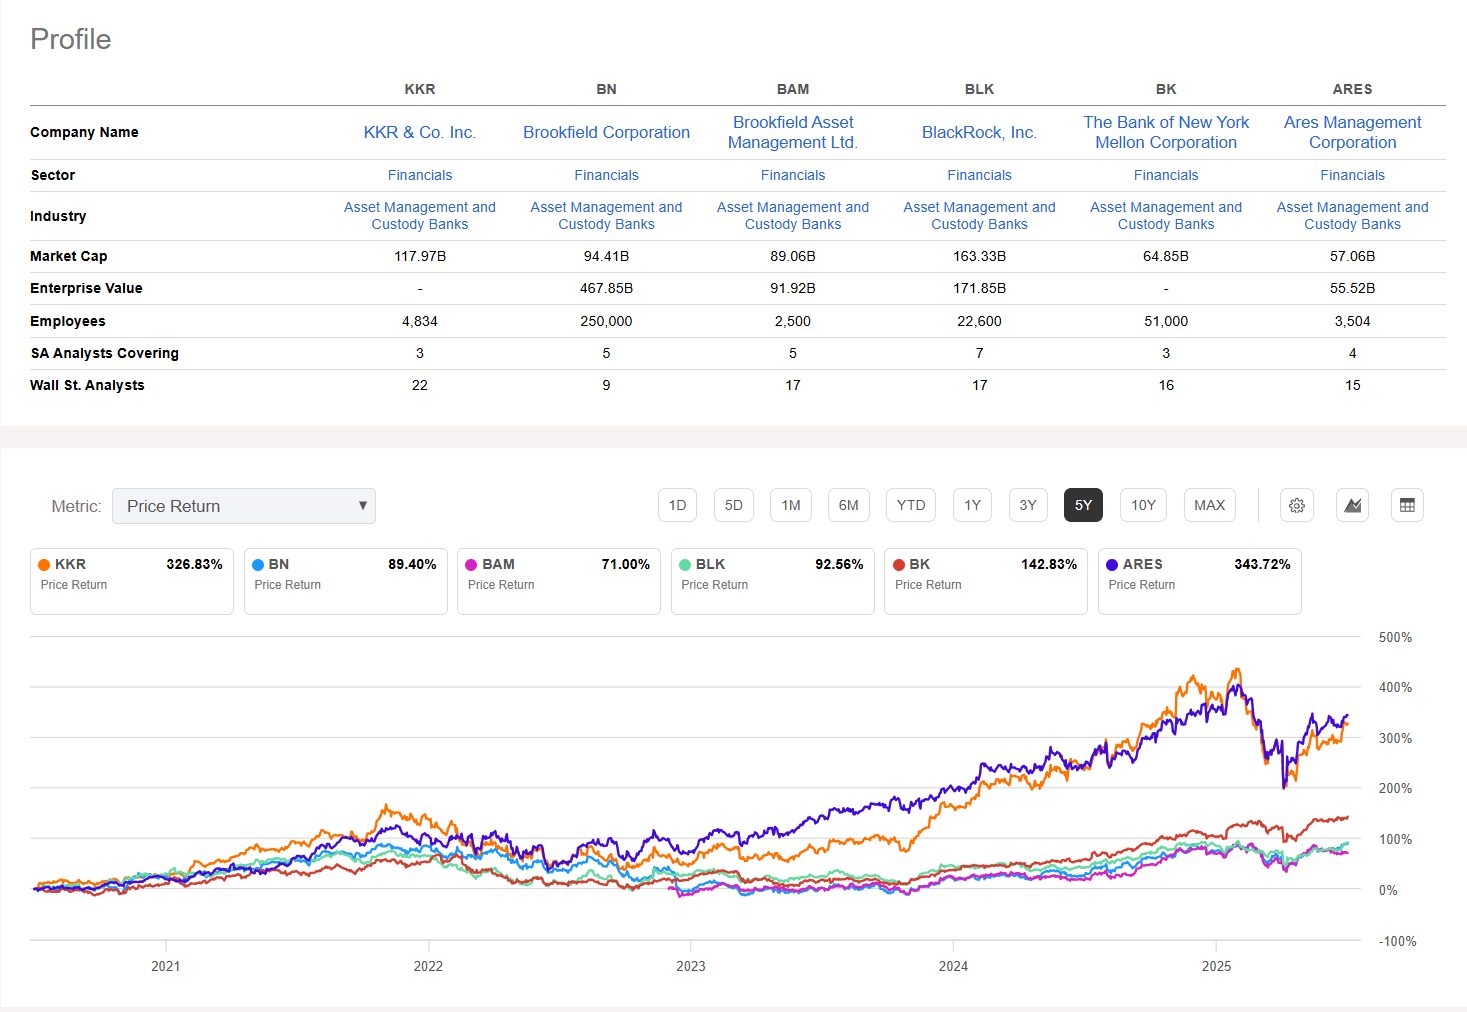1467x1012 pixels.
Task: Select the 1M time range
Action: pos(791,505)
